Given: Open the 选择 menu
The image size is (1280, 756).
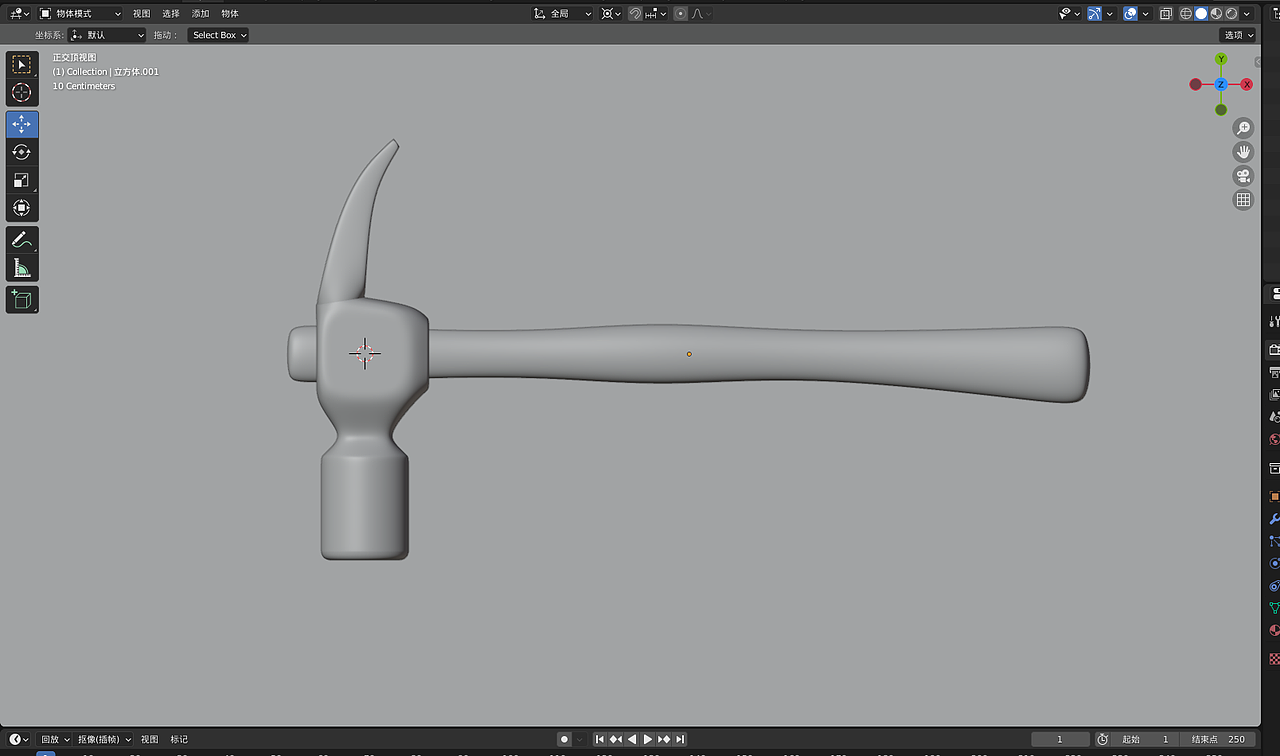Looking at the screenshot, I should [x=171, y=14].
